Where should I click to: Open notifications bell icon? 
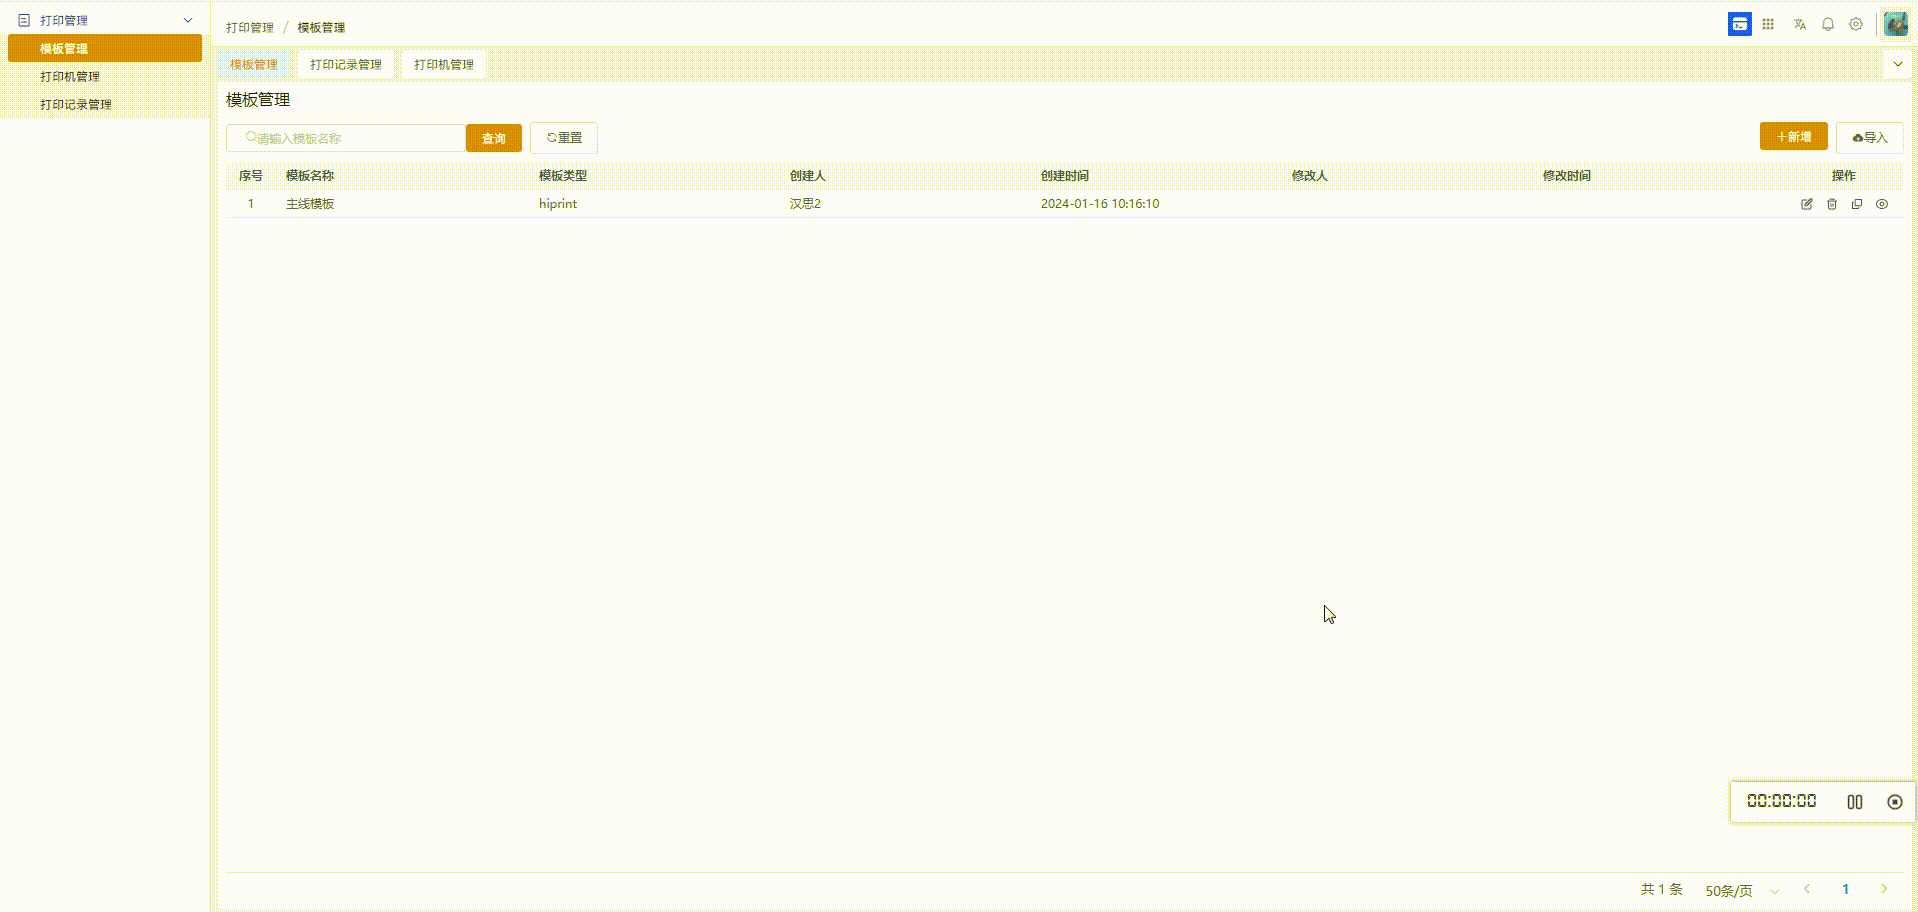tap(1827, 24)
